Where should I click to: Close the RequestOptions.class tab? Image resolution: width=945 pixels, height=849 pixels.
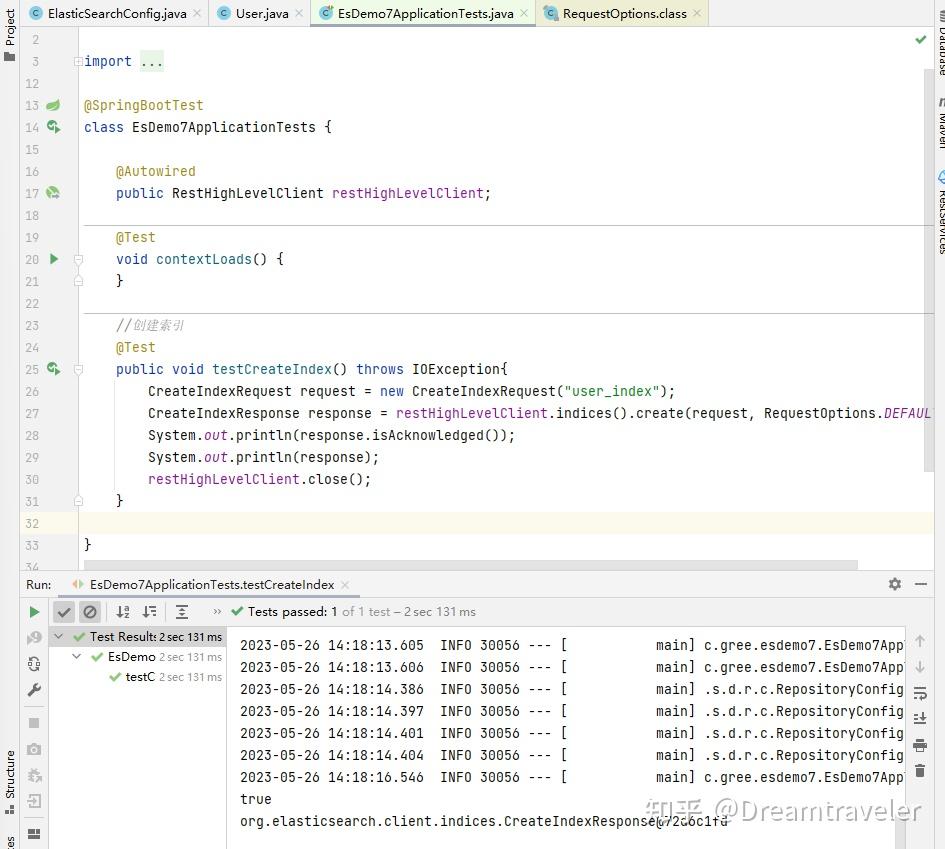pos(697,14)
